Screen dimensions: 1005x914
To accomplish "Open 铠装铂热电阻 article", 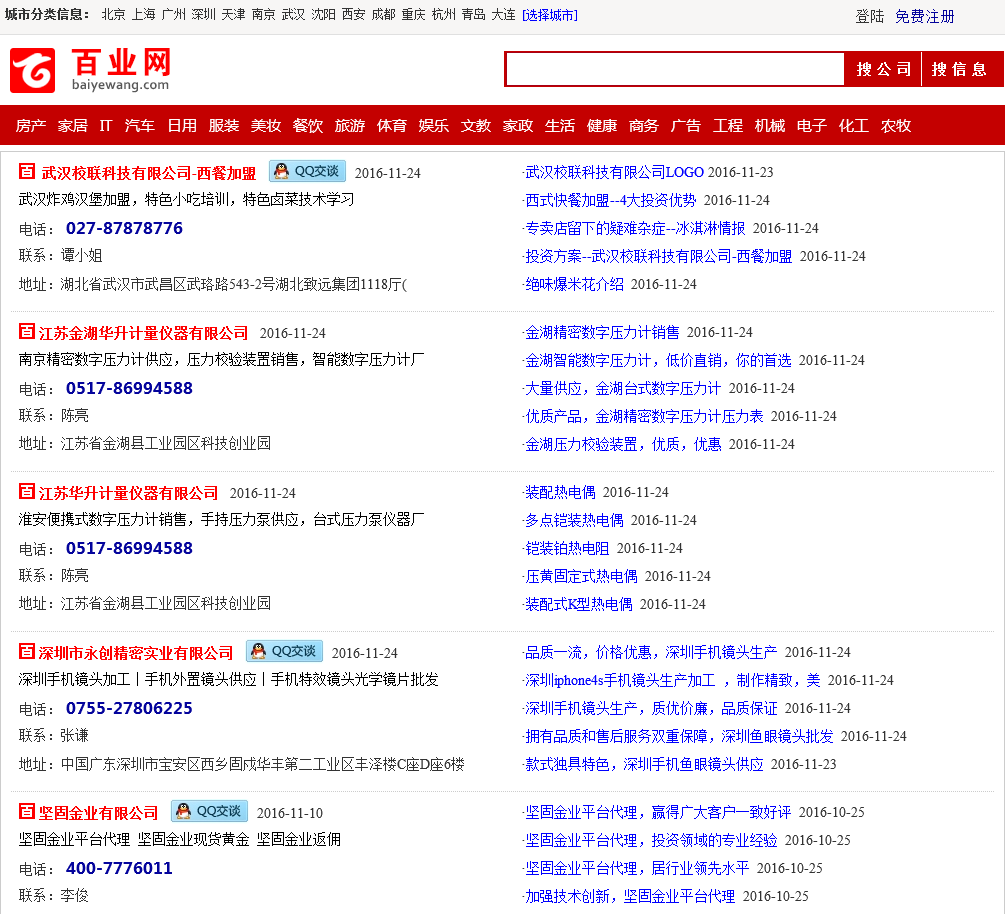I will (567, 548).
